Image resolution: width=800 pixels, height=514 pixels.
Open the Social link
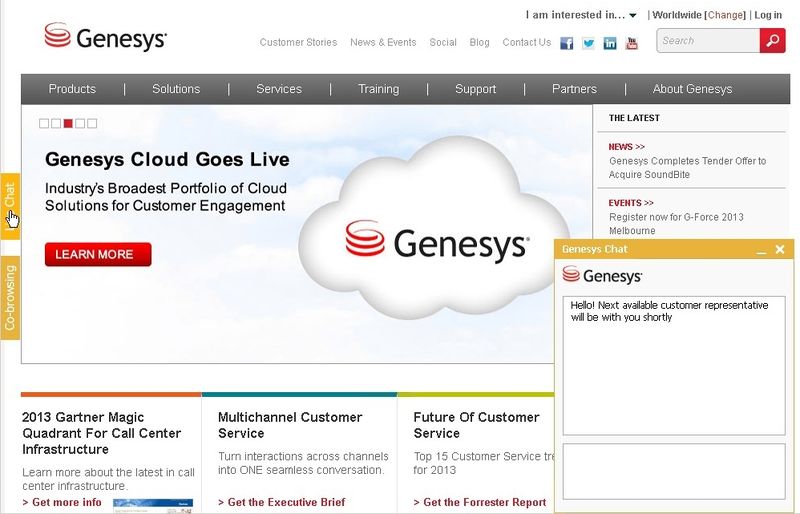443,42
